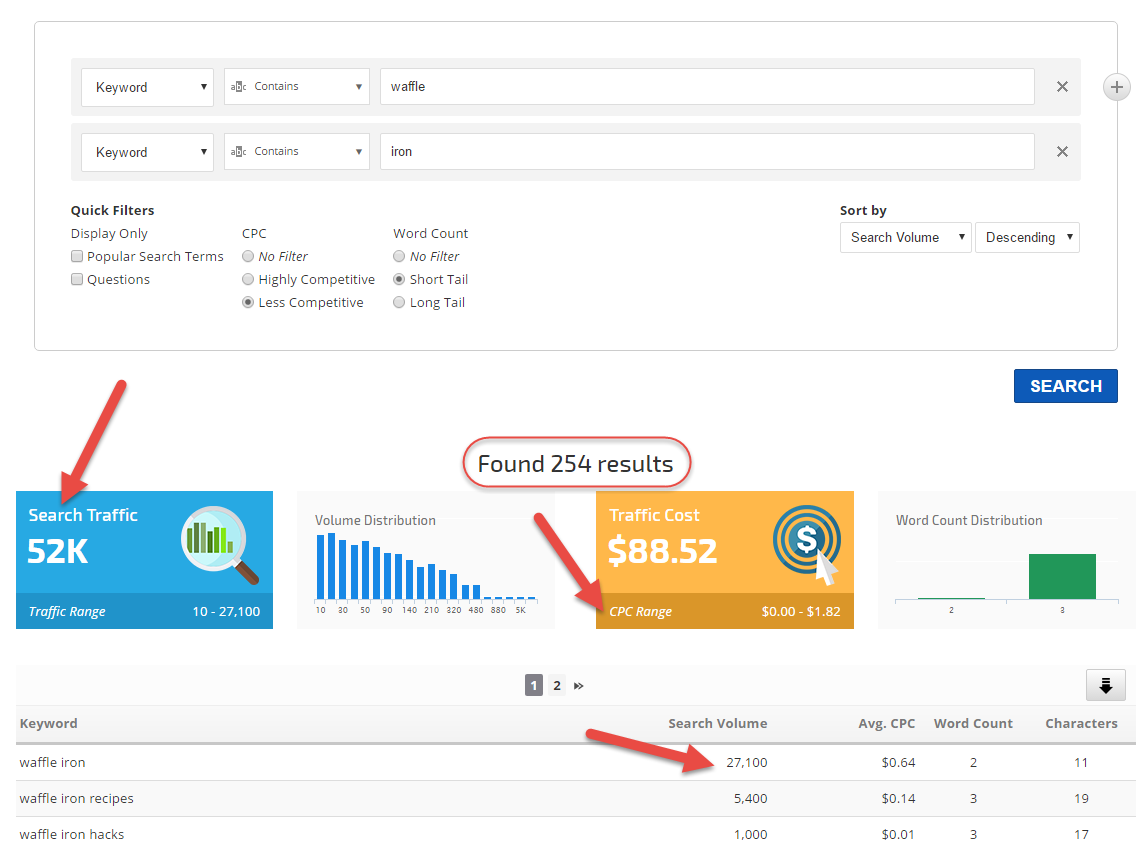Go to next pages with double-arrow icon
This screenshot has height=846, width=1141.
point(579,686)
